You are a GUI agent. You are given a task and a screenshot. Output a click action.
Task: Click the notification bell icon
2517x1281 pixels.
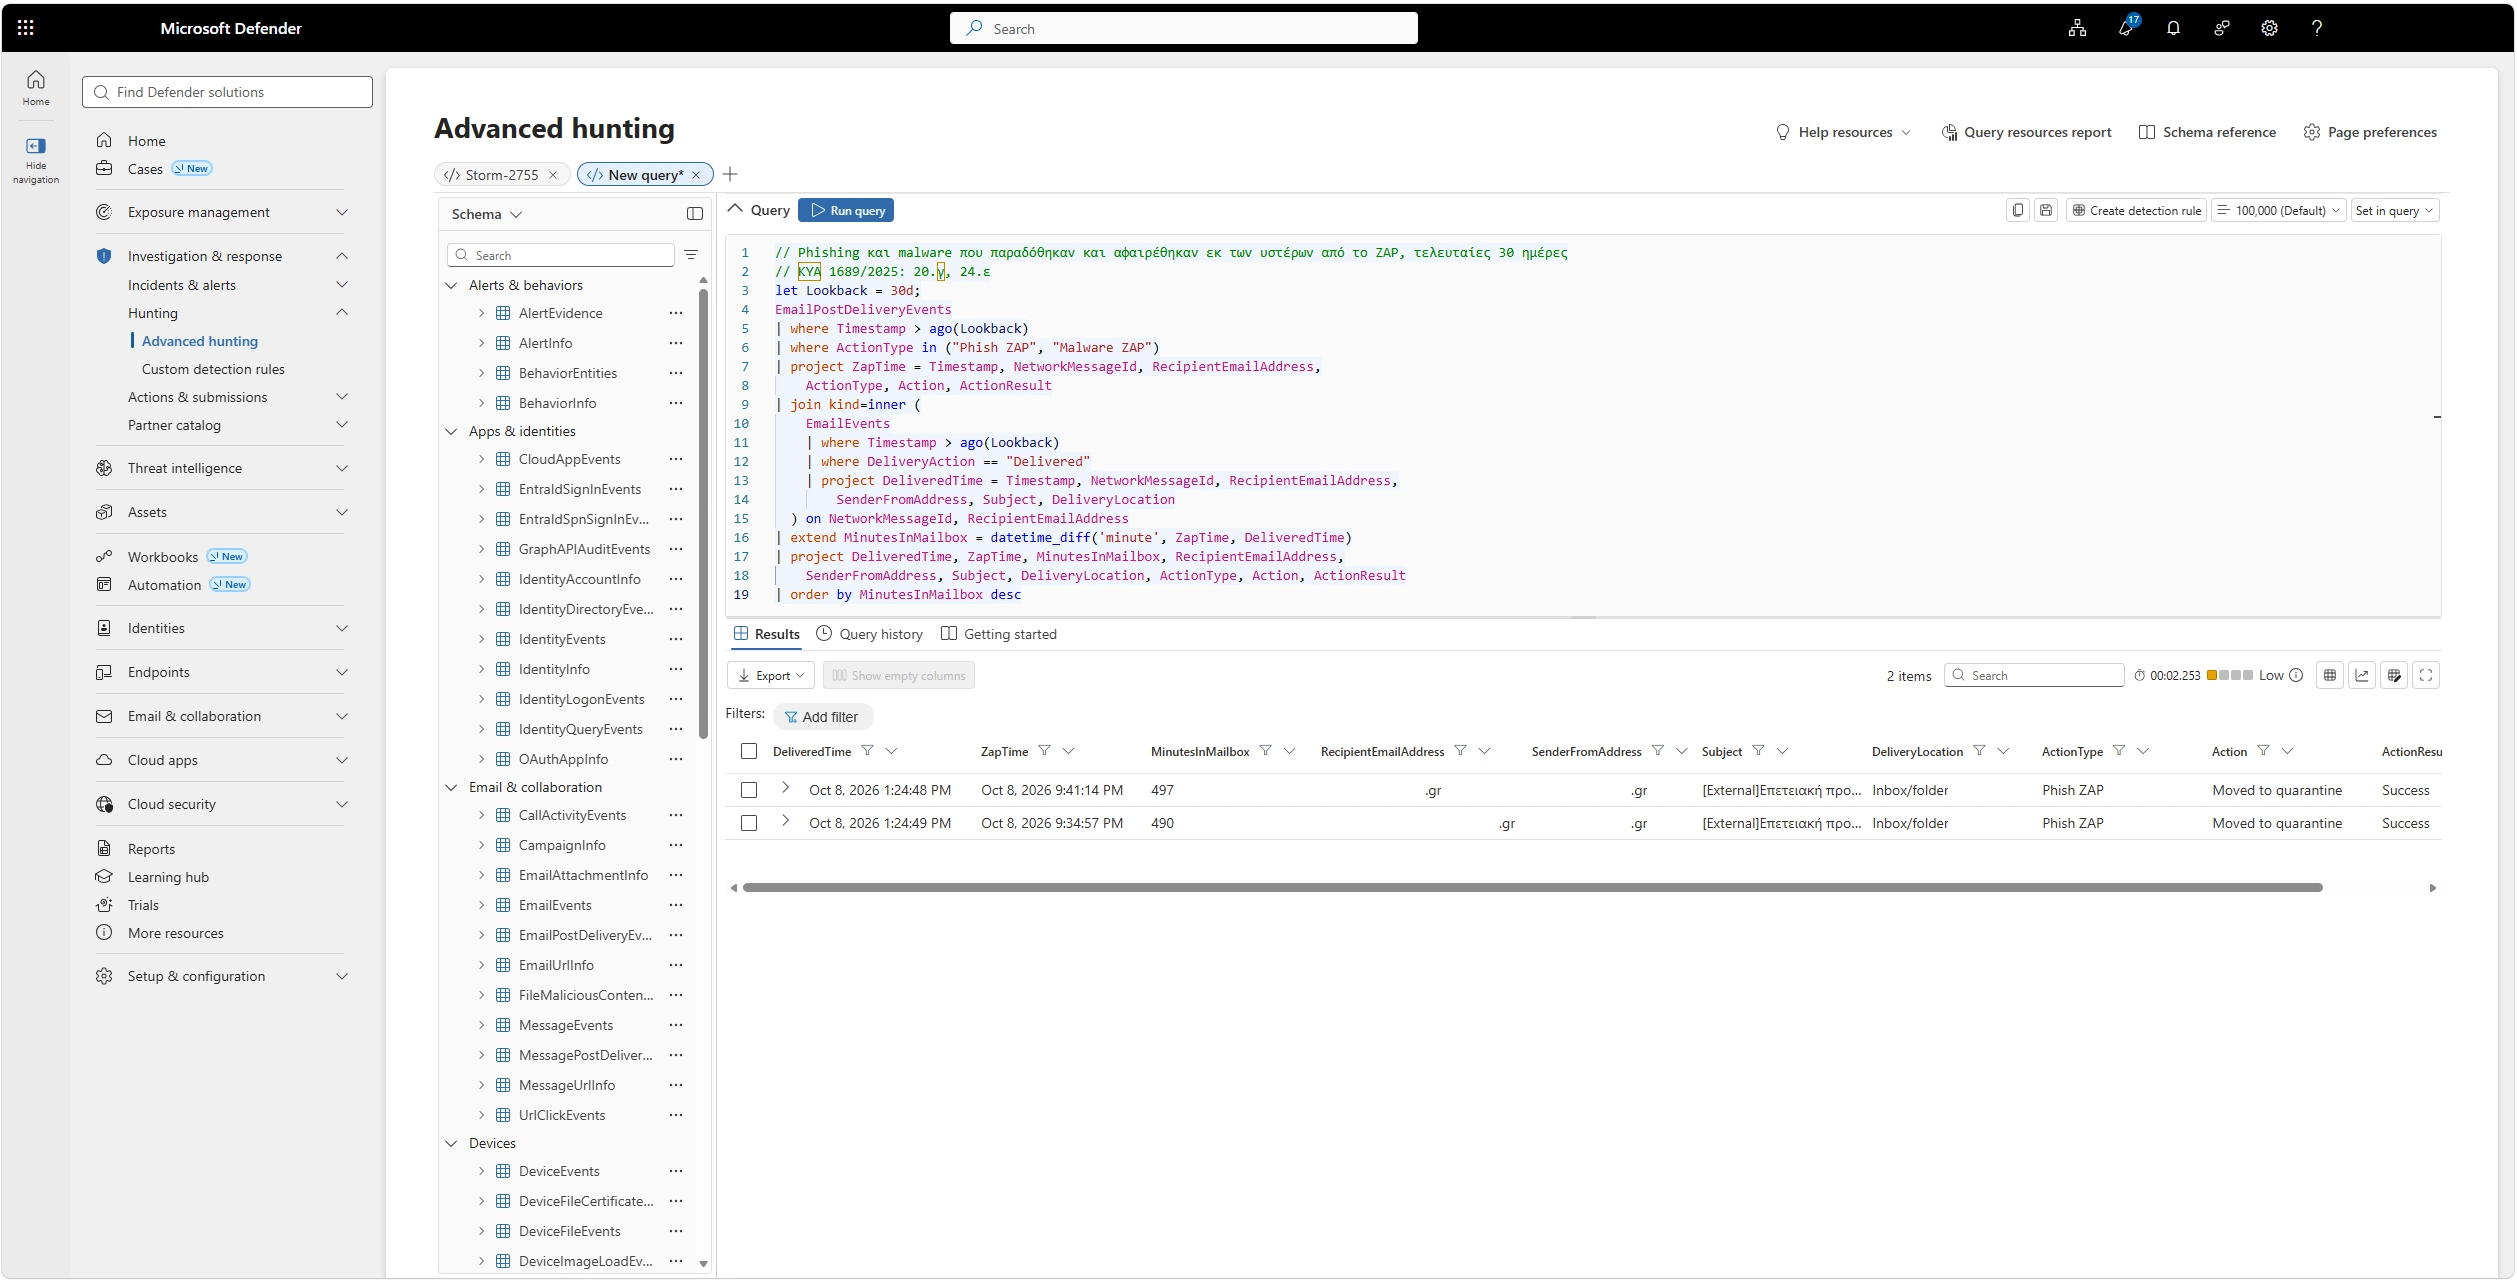(2173, 28)
